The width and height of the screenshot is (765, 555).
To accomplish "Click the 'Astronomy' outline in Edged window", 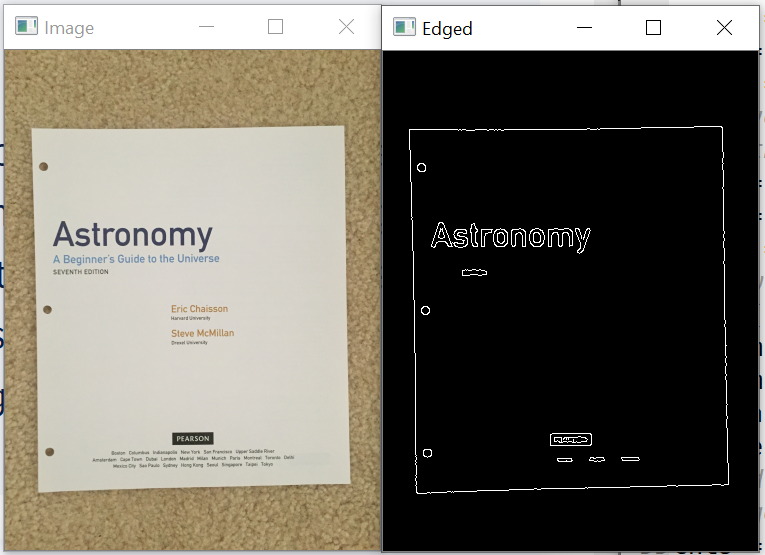I will point(511,237).
